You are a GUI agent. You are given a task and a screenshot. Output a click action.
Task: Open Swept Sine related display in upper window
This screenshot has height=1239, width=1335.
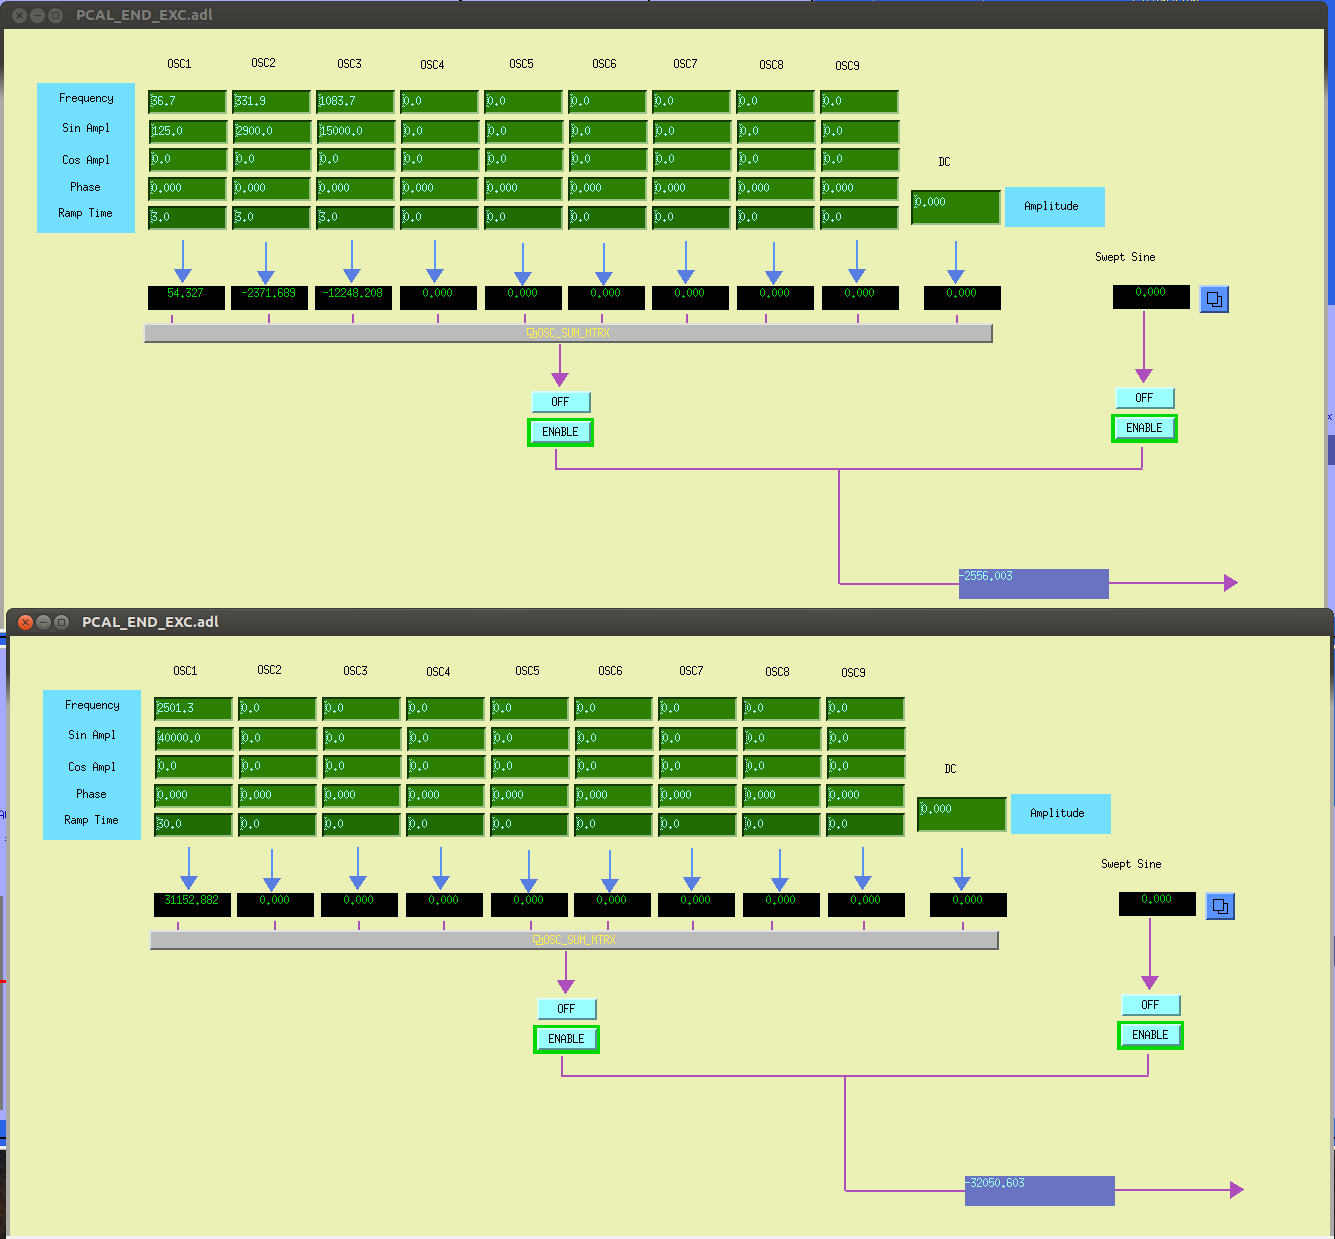click(1214, 299)
